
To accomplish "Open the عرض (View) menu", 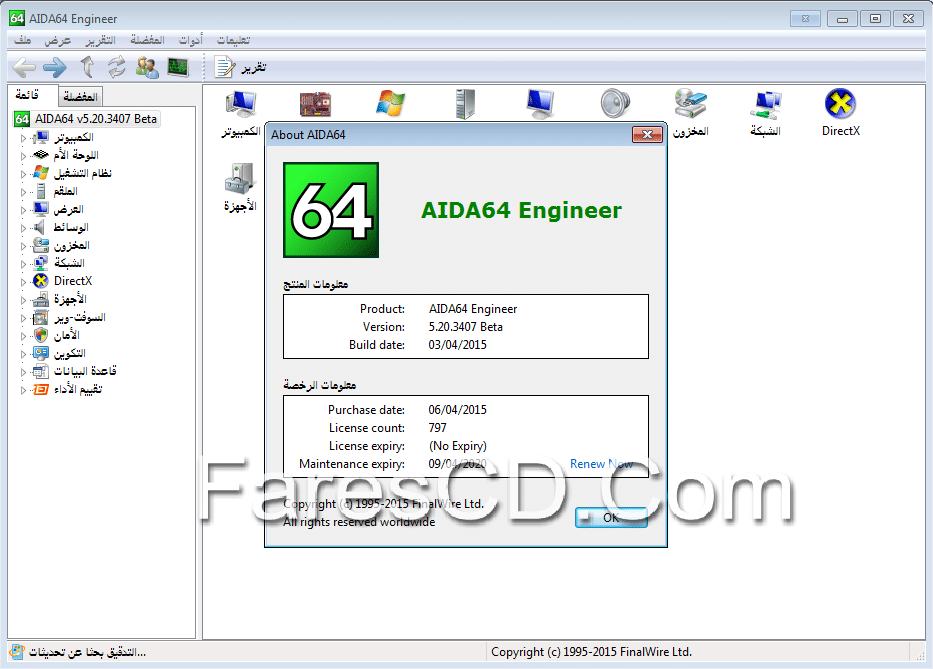I will pyautogui.click(x=58, y=40).
